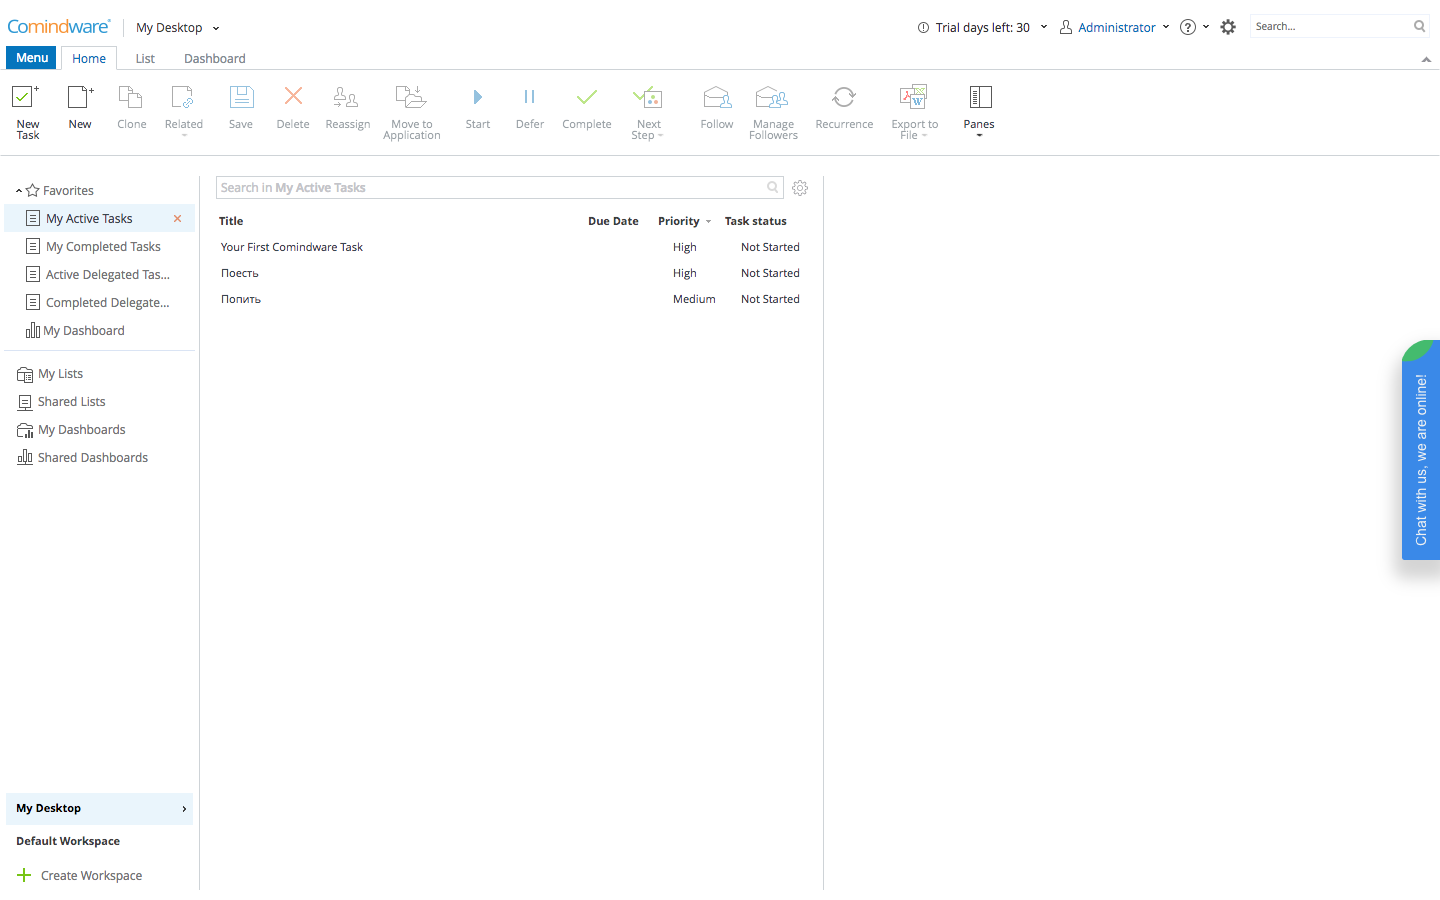Open the global settings gear icon
The height and width of the screenshot is (900, 1440).
click(x=1228, y=27)
